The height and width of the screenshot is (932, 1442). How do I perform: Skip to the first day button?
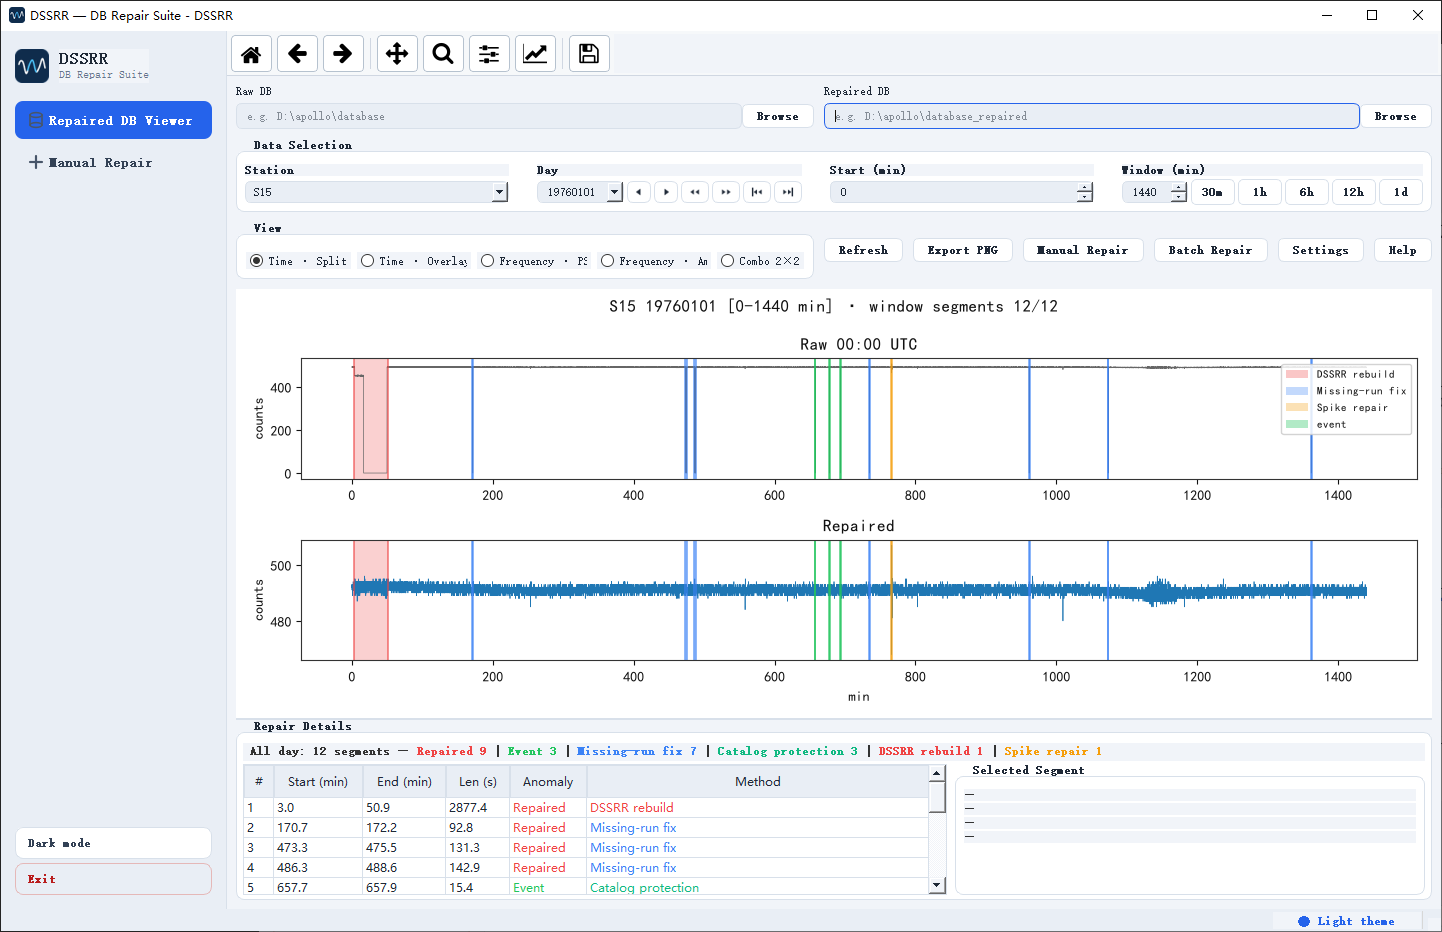757,192
